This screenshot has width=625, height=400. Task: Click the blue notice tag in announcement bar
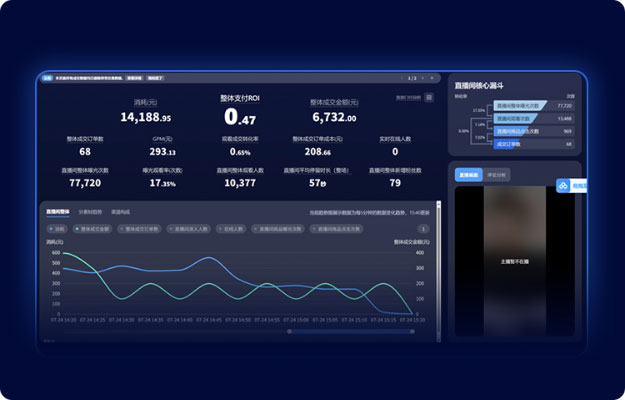48,77
